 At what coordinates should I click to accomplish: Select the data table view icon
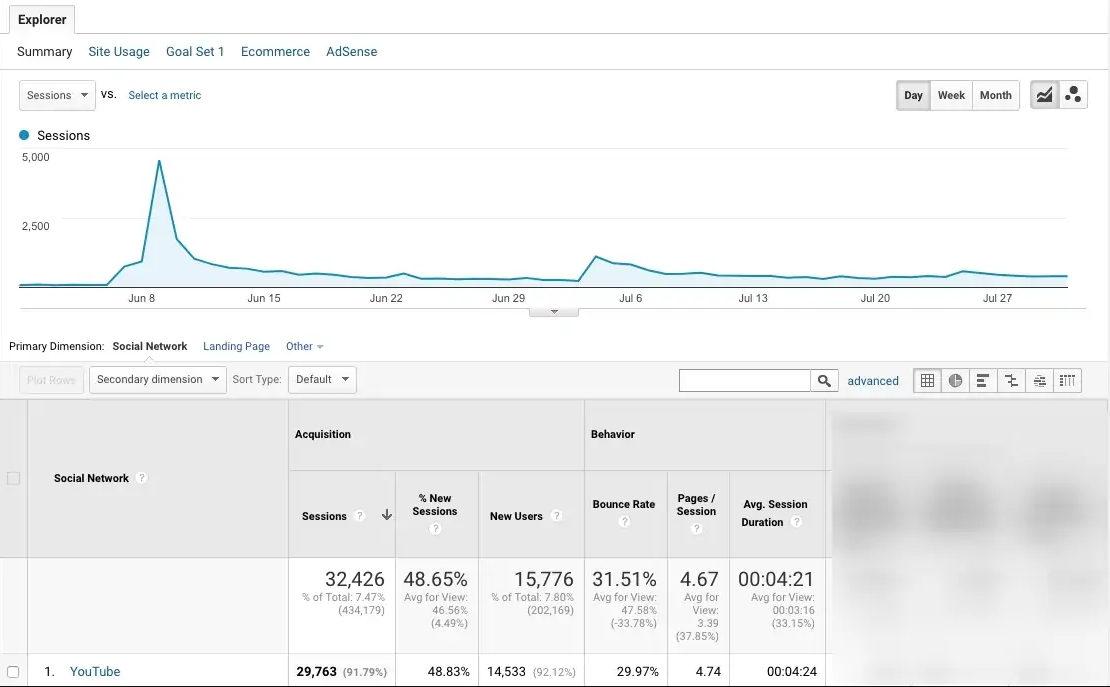click(927, 380)
